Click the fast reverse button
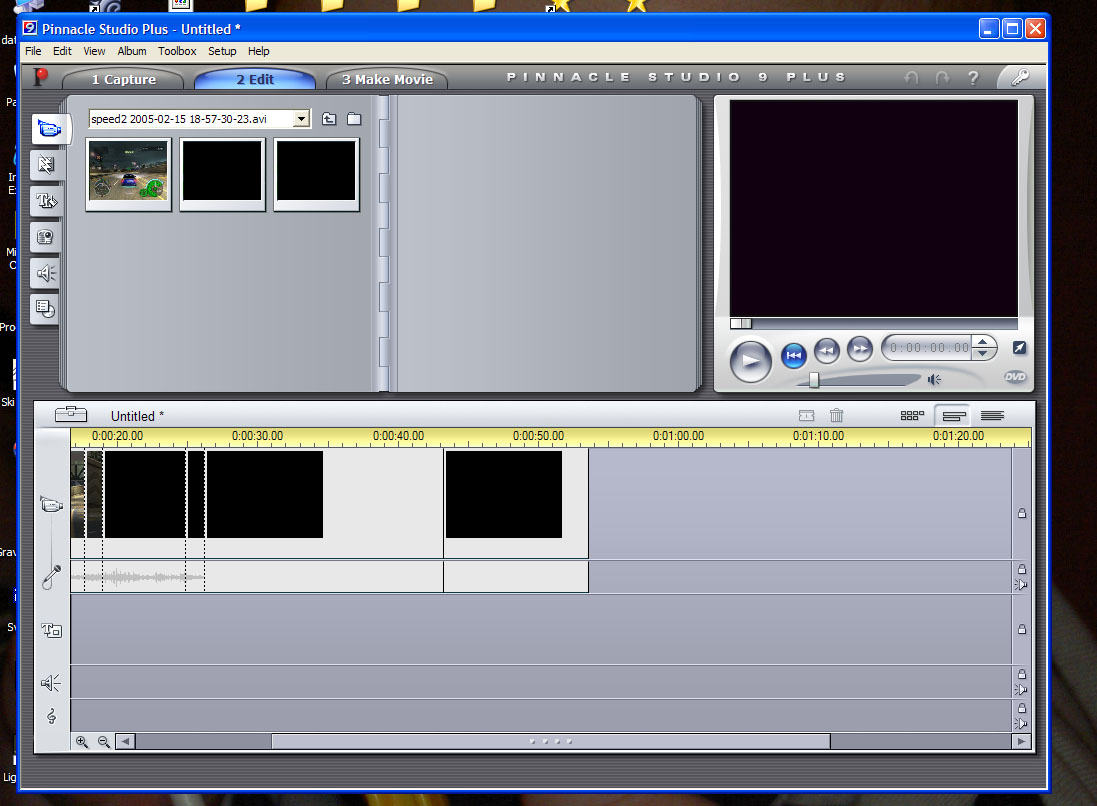The image size is (1097, 806). click(827, 350)
